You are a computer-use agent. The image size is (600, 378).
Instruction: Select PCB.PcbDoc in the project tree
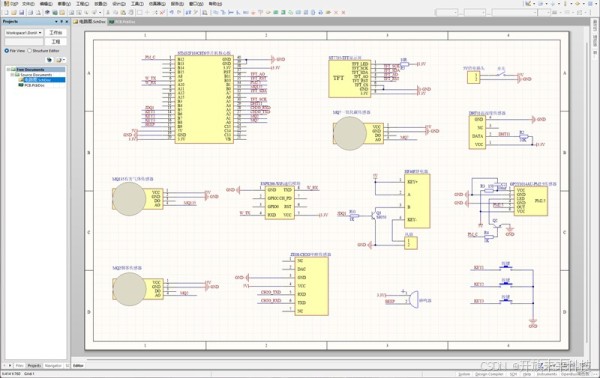point(34,85)
